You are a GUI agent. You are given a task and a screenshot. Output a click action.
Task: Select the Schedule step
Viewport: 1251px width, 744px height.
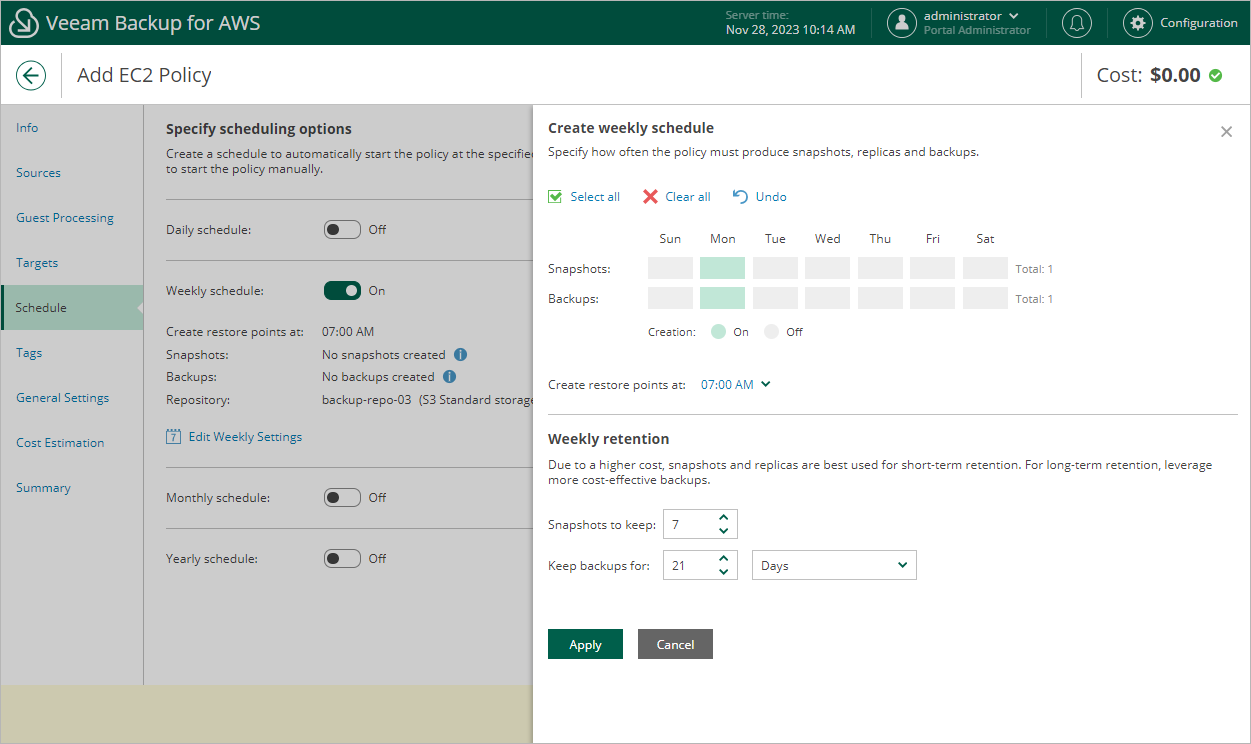pos(72,308)
